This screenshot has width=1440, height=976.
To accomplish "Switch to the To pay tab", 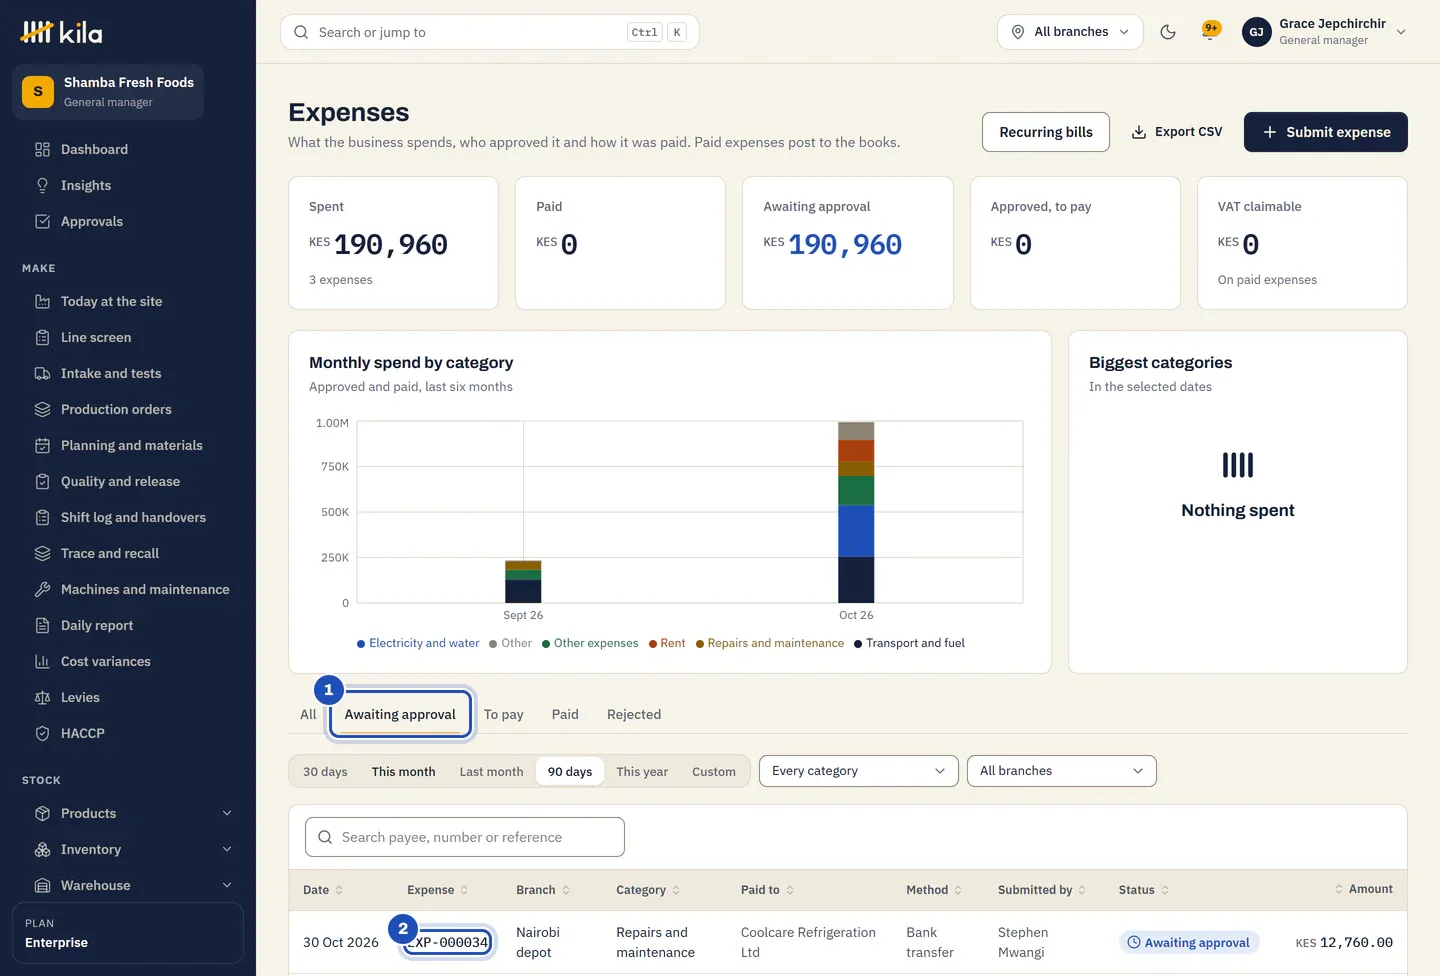I will 503,714.
